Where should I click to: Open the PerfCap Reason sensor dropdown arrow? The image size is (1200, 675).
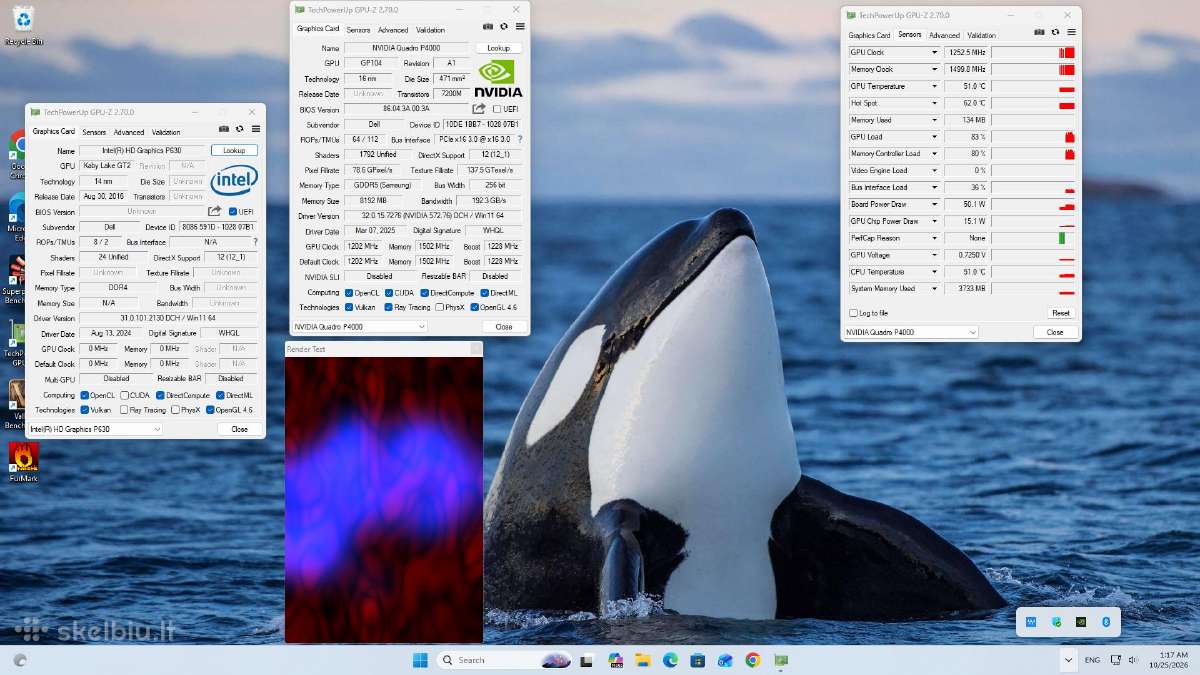point(935,238)
